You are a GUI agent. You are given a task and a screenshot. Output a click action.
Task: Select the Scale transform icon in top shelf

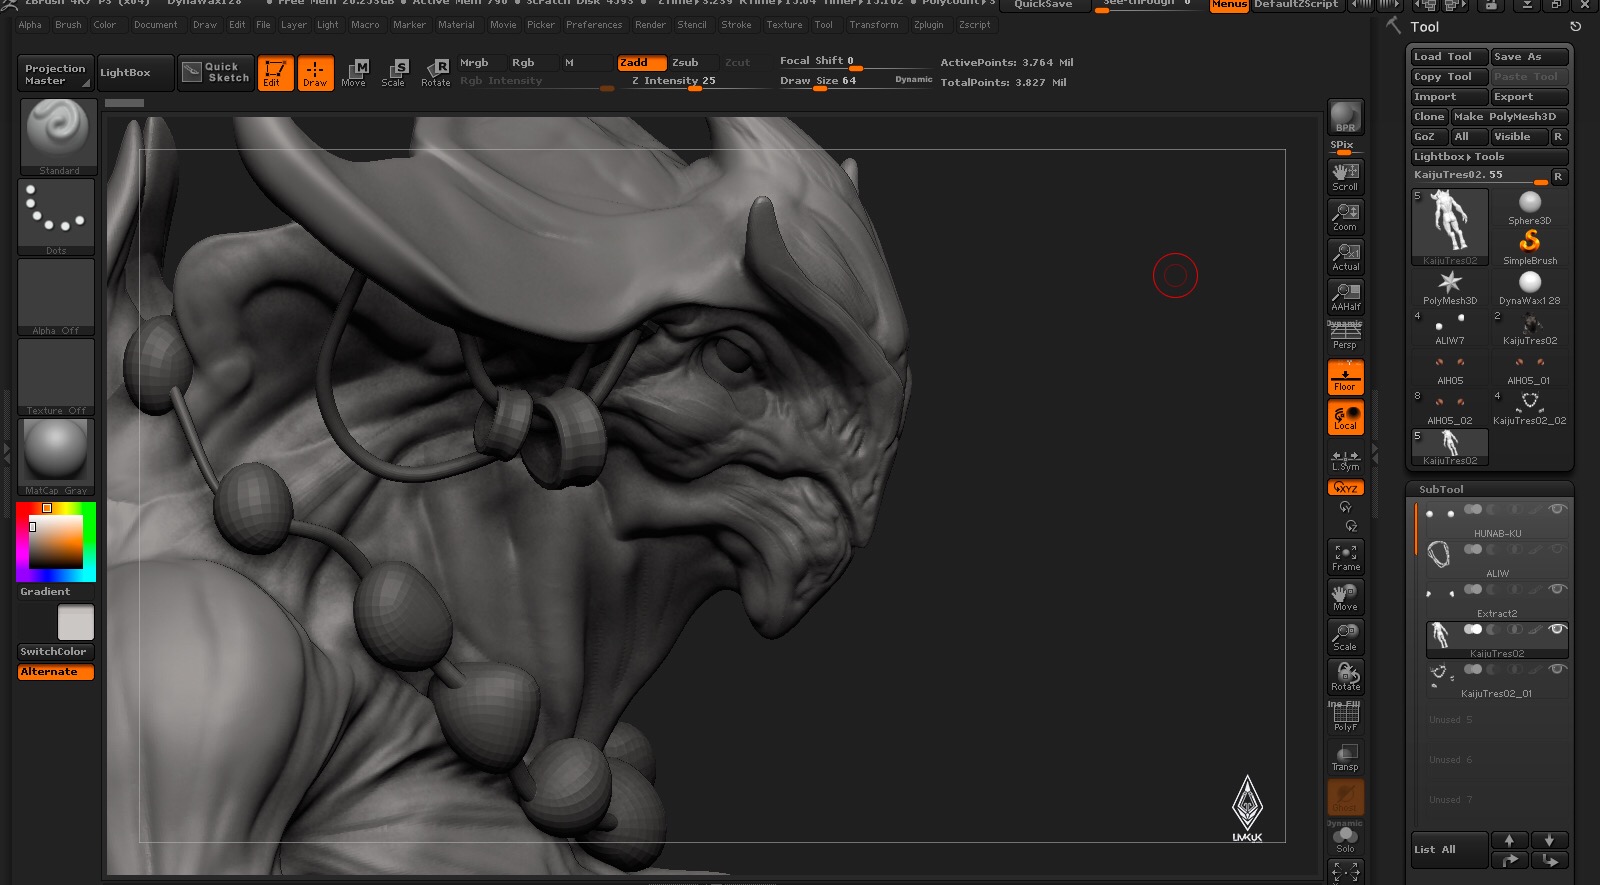393,73
